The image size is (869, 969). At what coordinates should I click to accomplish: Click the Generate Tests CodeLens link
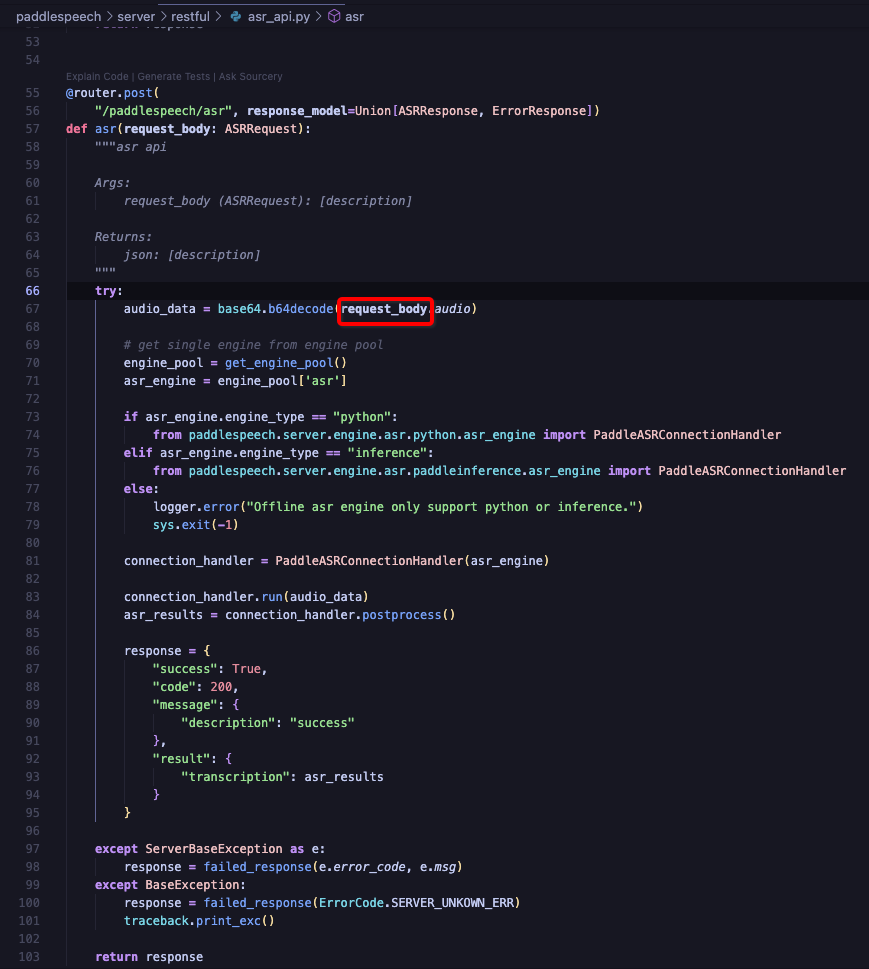tap(176, 76)
